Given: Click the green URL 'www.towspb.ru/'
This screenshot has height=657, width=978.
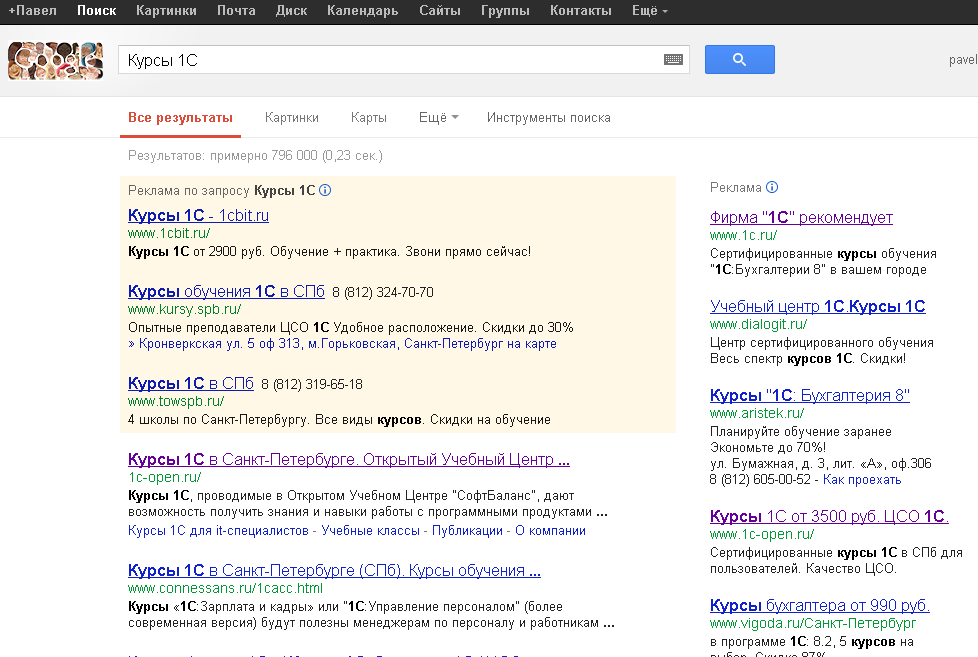Looking at the screenshot, I should 176,401.
